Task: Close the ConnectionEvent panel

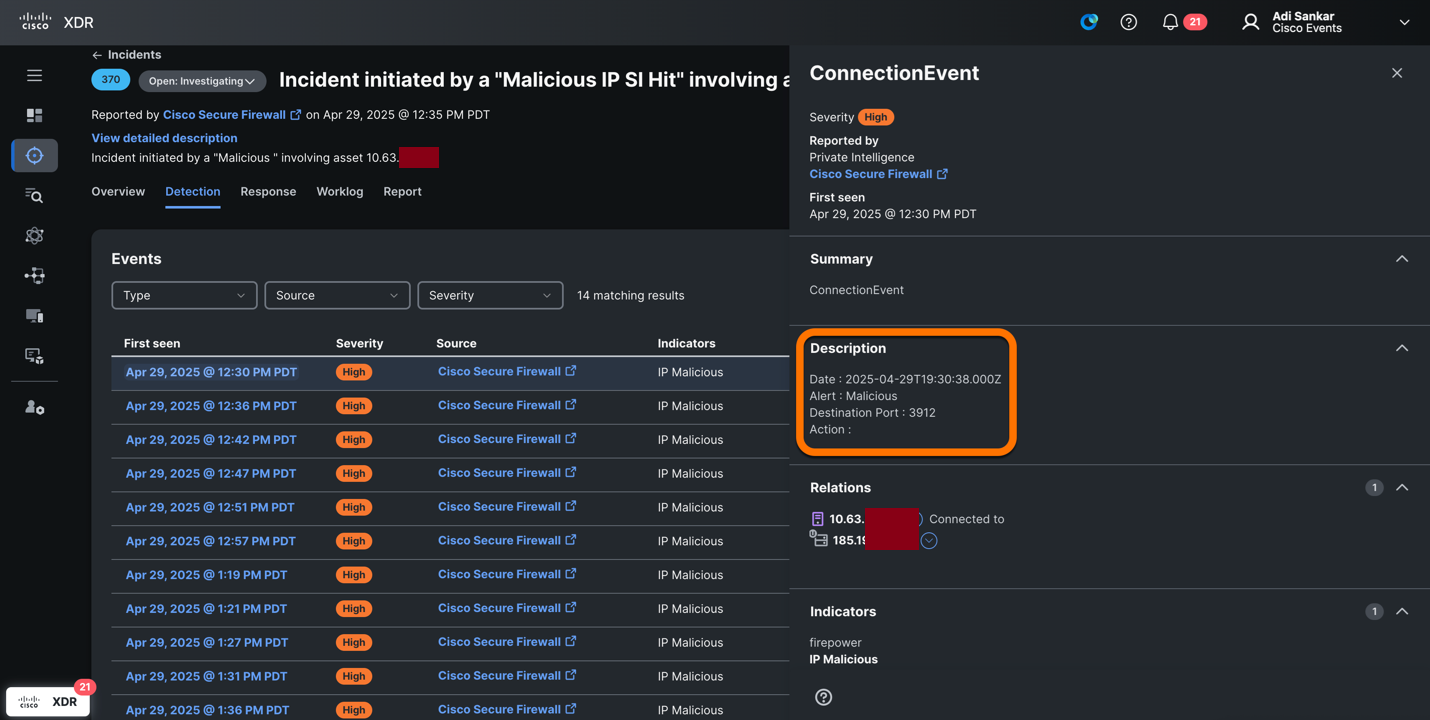Action: pyautogui.click(x=1397, y=73)
